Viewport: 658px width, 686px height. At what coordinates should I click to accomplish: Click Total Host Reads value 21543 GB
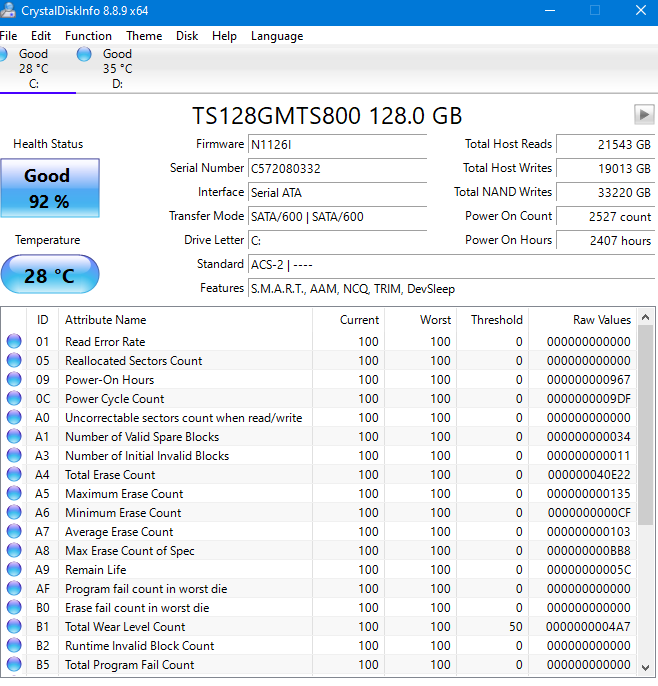click(x=605, y=144)
